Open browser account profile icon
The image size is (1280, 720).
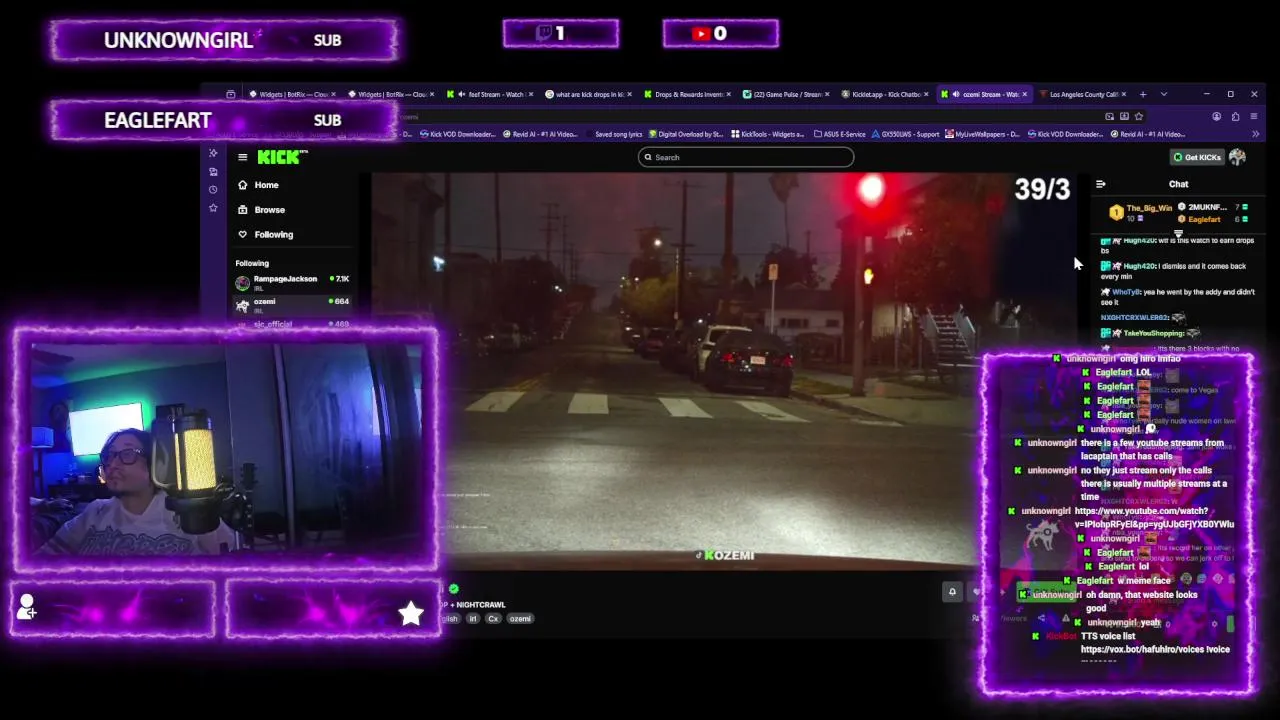click(1216, 116)
